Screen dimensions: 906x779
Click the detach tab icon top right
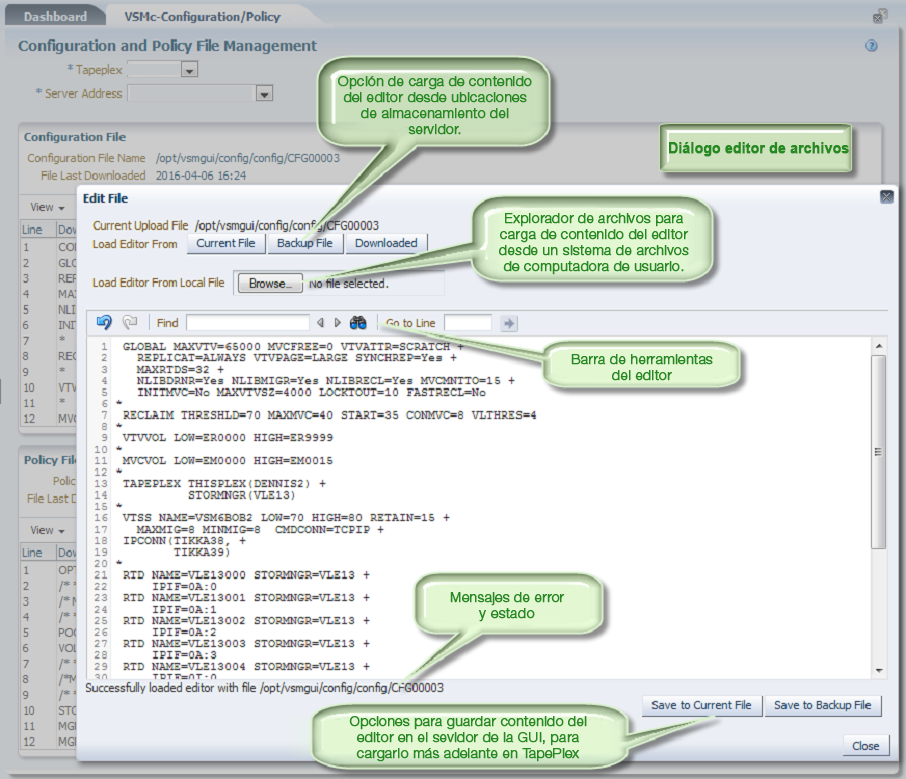click(x=879, y=16)
